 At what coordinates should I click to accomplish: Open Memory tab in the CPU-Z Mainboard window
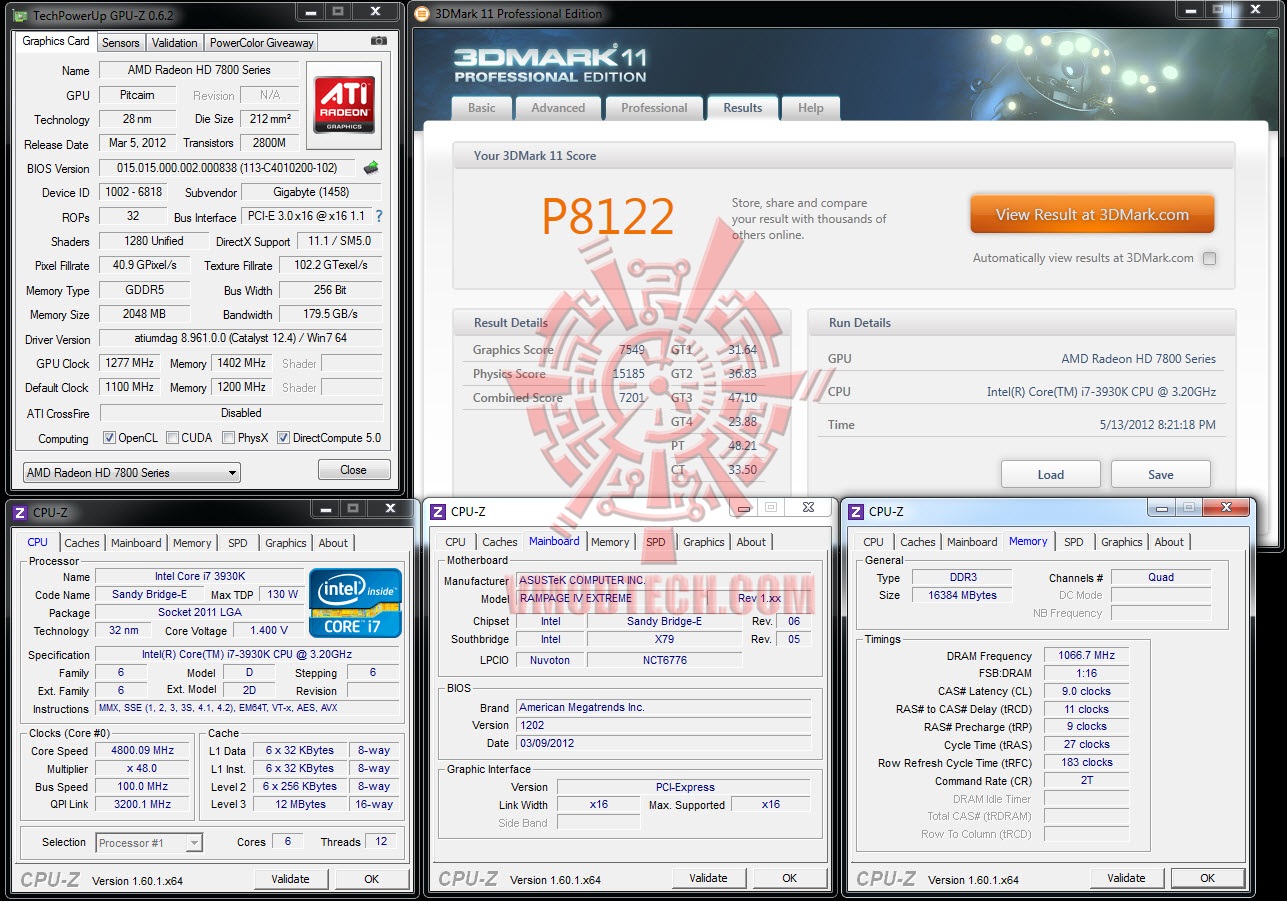pyautogui.click(x=610, y=542)
